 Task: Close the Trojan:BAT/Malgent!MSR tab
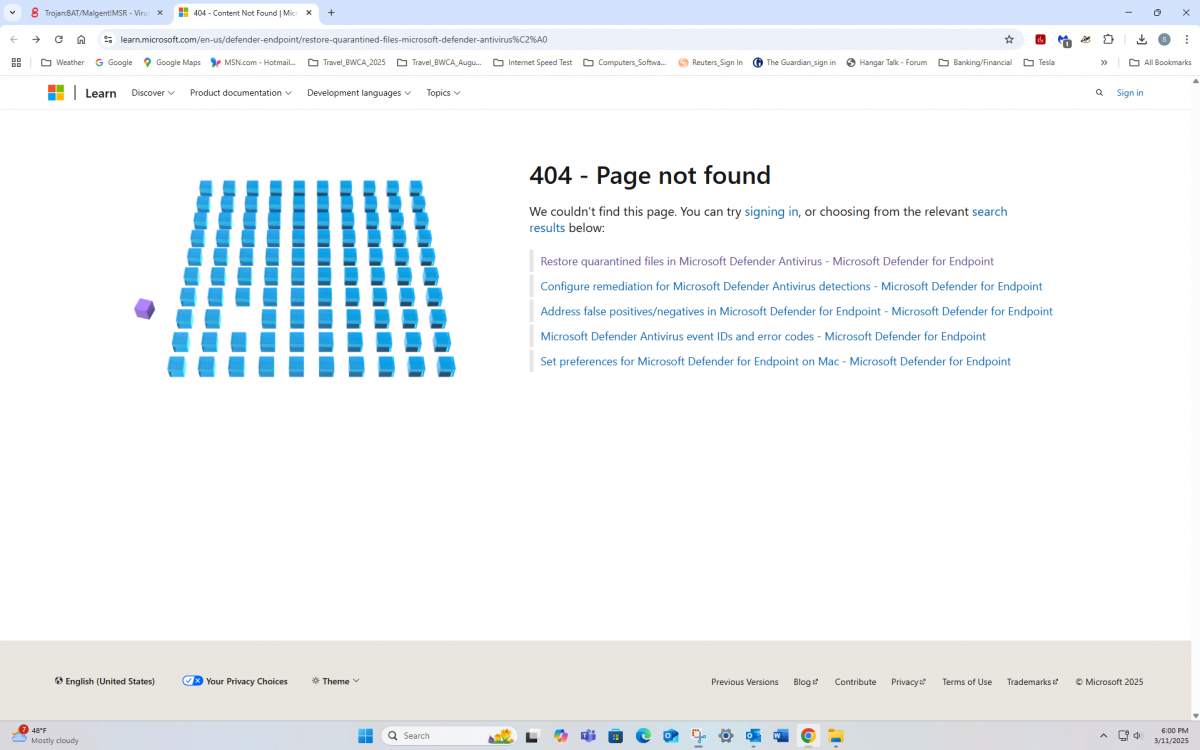pyautogui.click(x=160, y=13)
